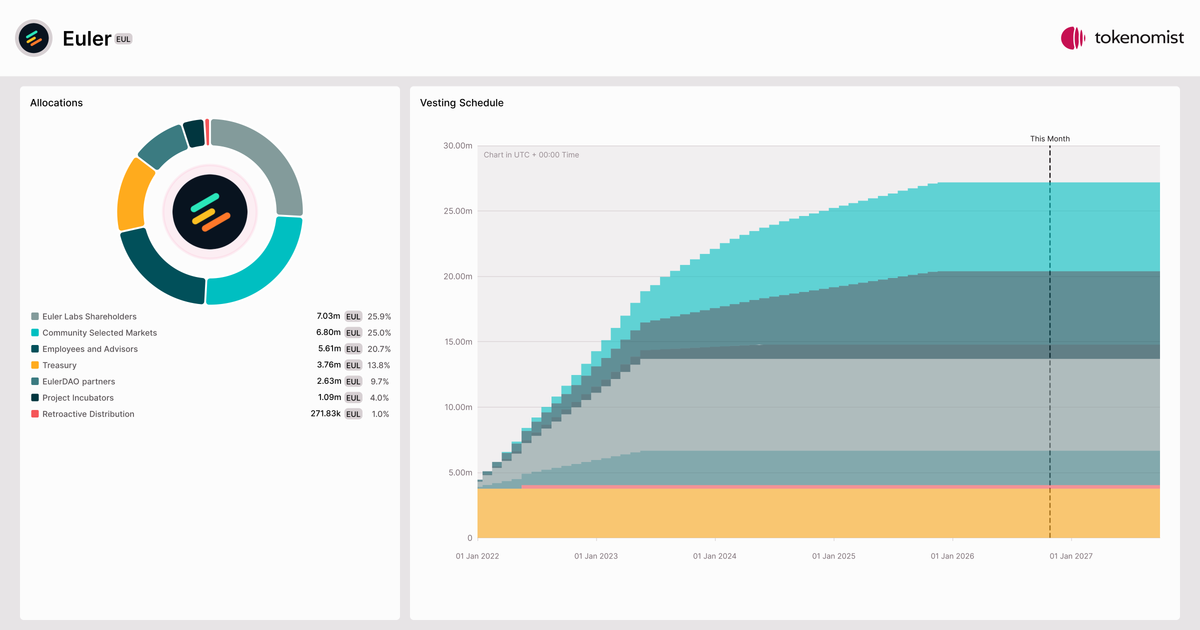
Task: Click the "Euler Labs Shareholders" legend label
Action: point(89,317)
